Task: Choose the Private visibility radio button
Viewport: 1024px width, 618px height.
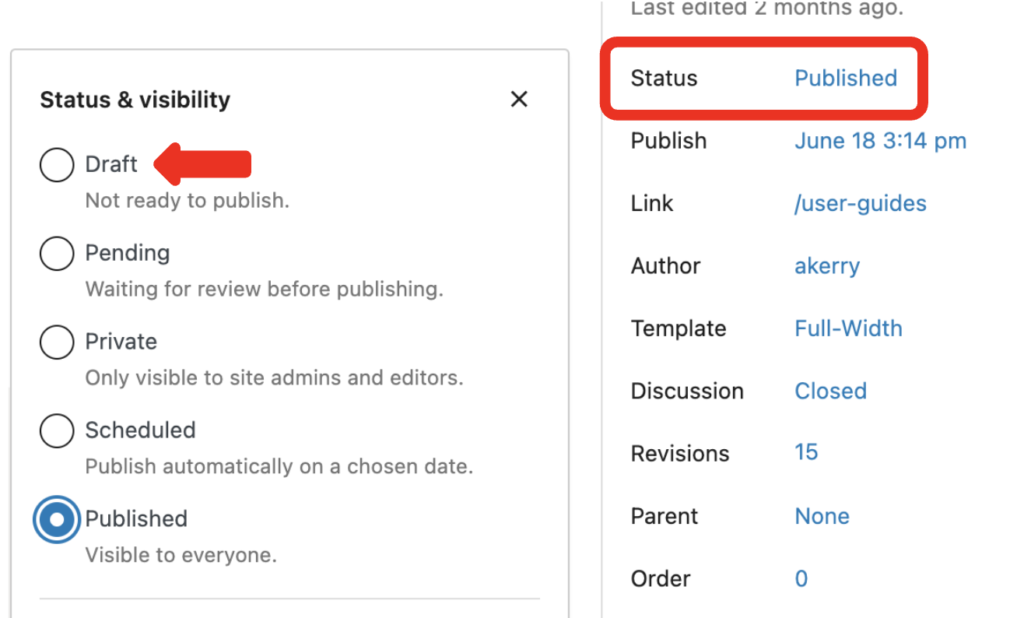Action: click(x=57, y=342)
